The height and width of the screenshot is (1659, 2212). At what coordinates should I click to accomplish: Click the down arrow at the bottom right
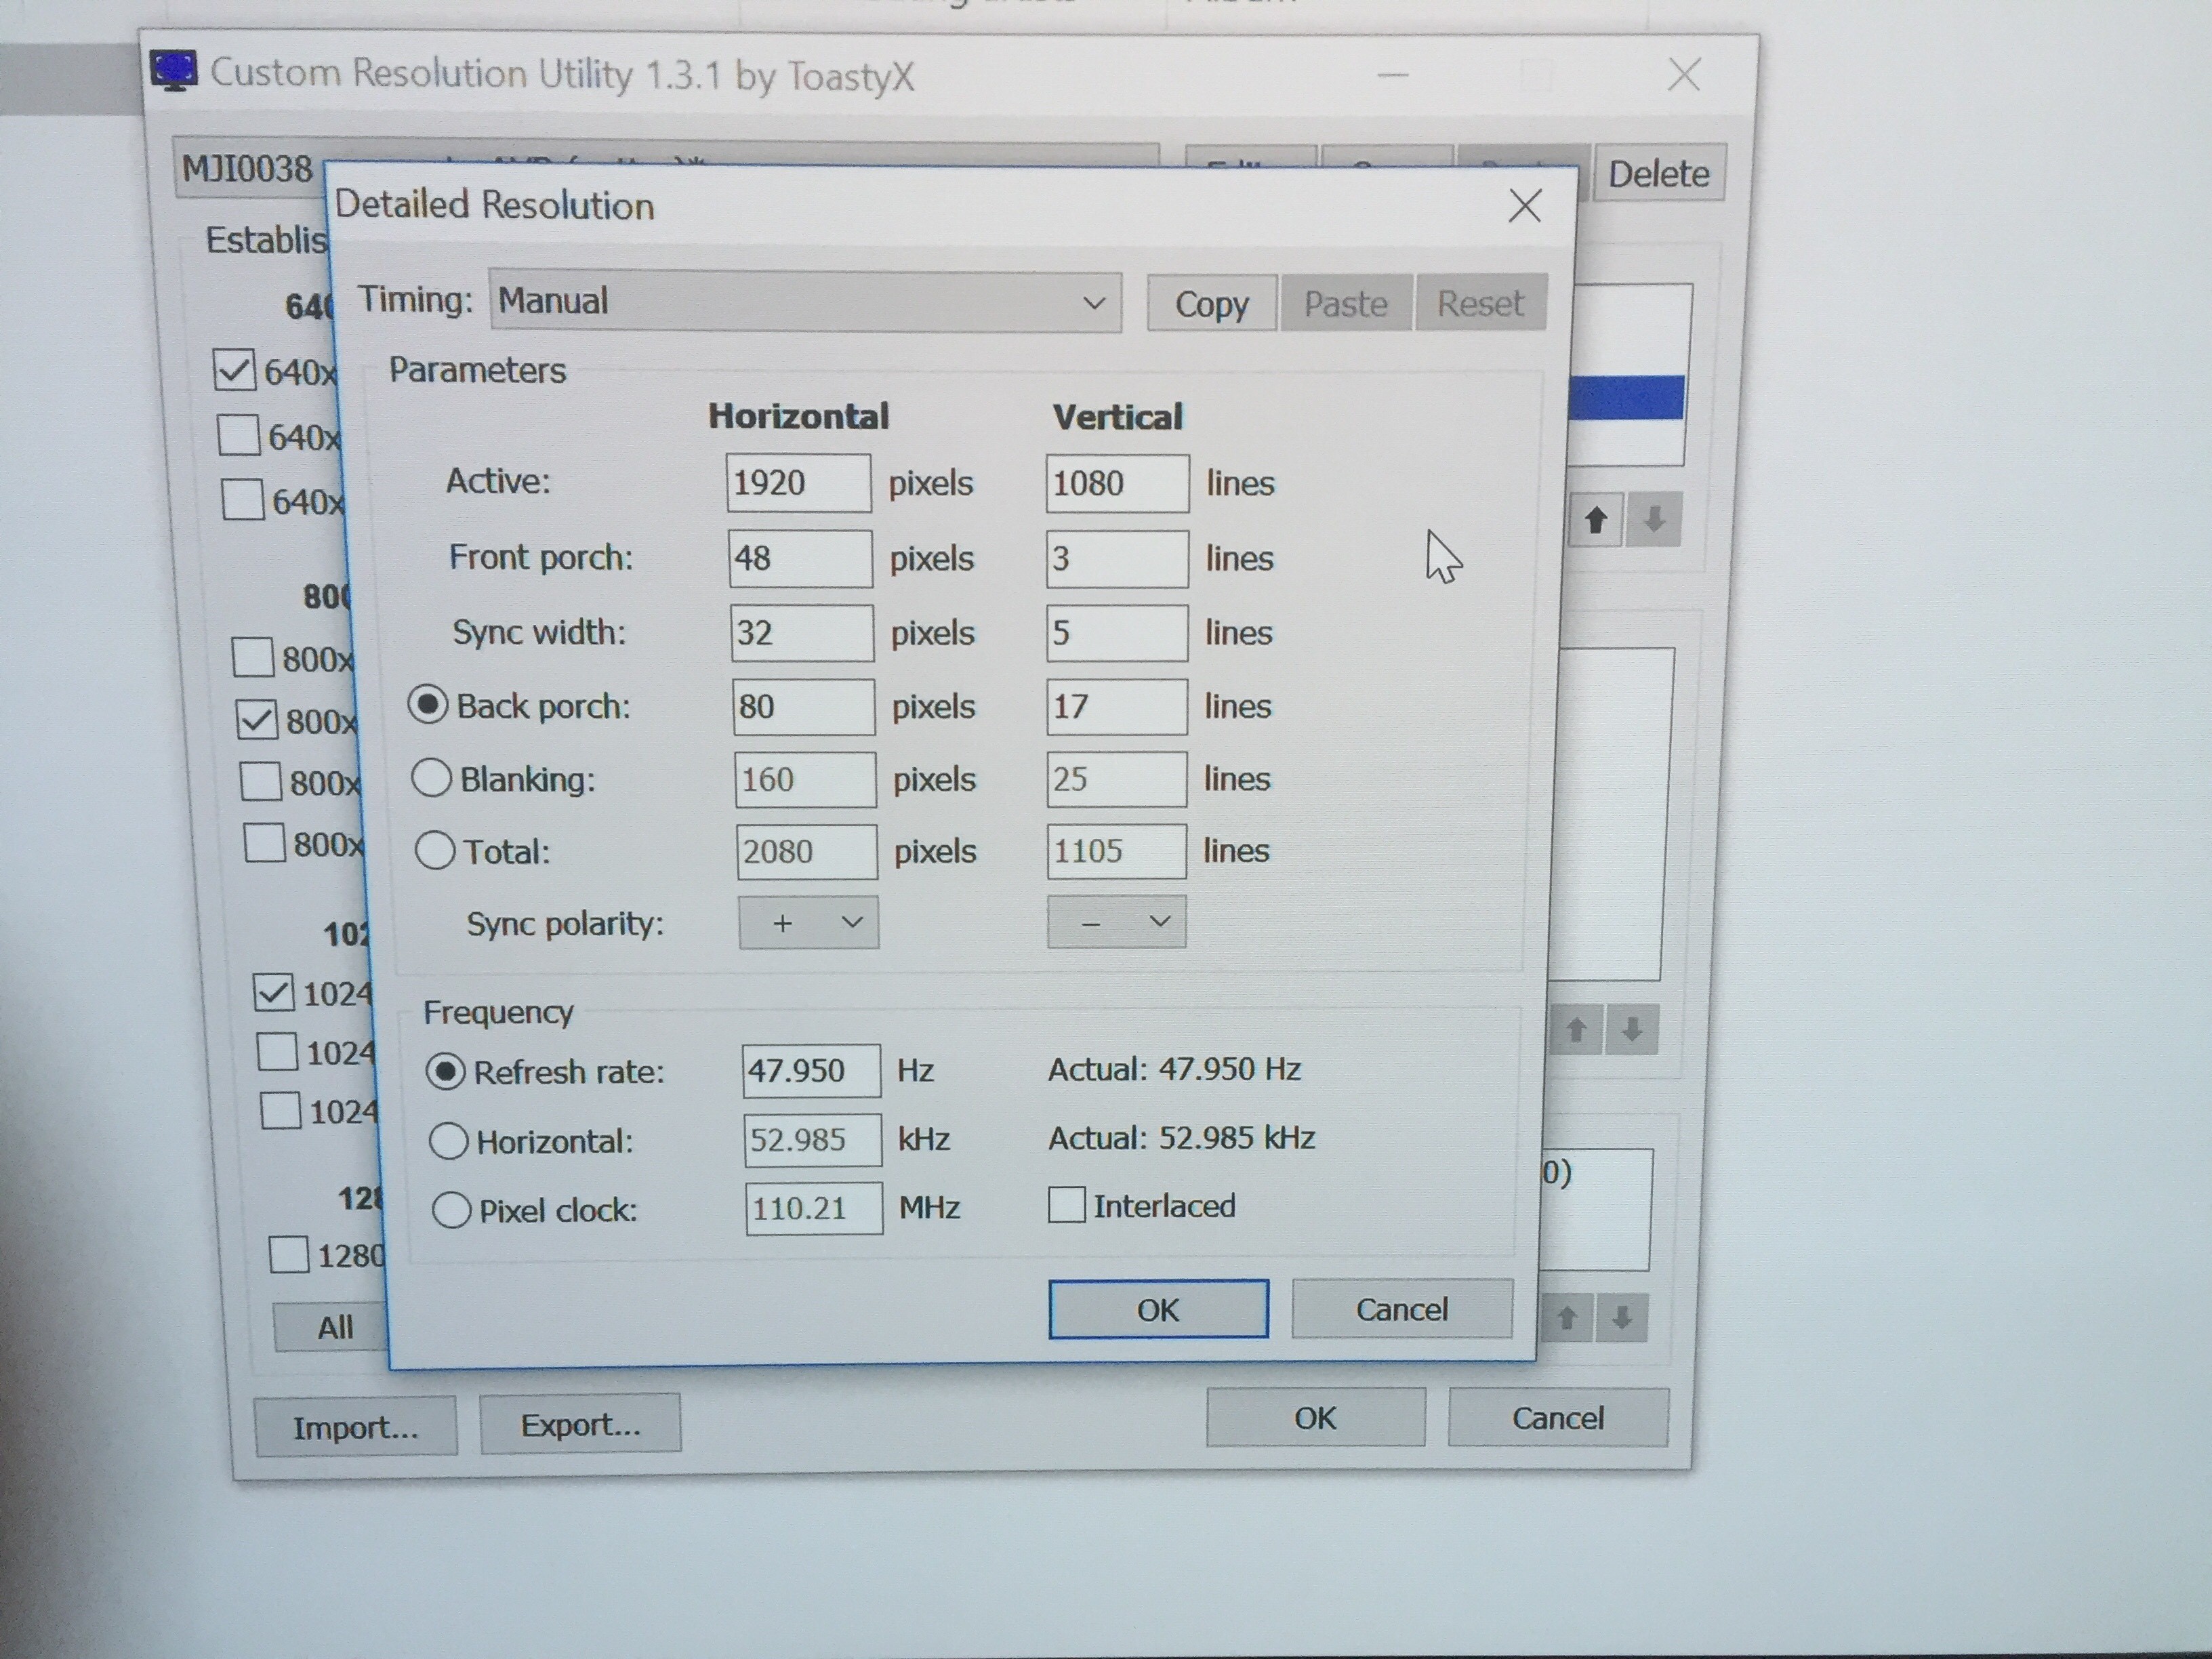(x=1622, y=1318)
